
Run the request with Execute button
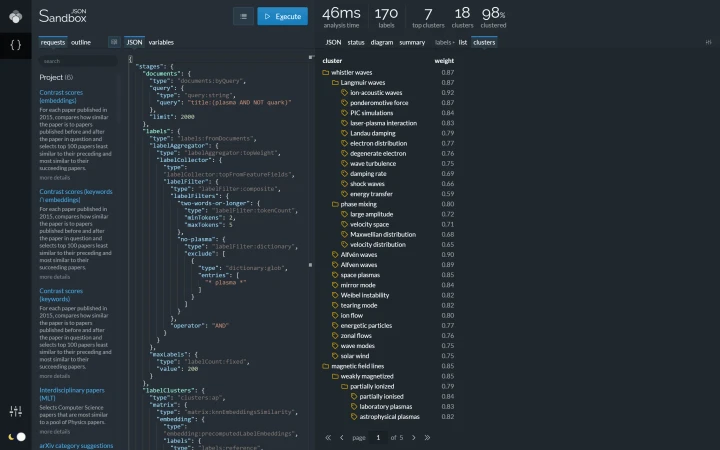coord(282,17)
